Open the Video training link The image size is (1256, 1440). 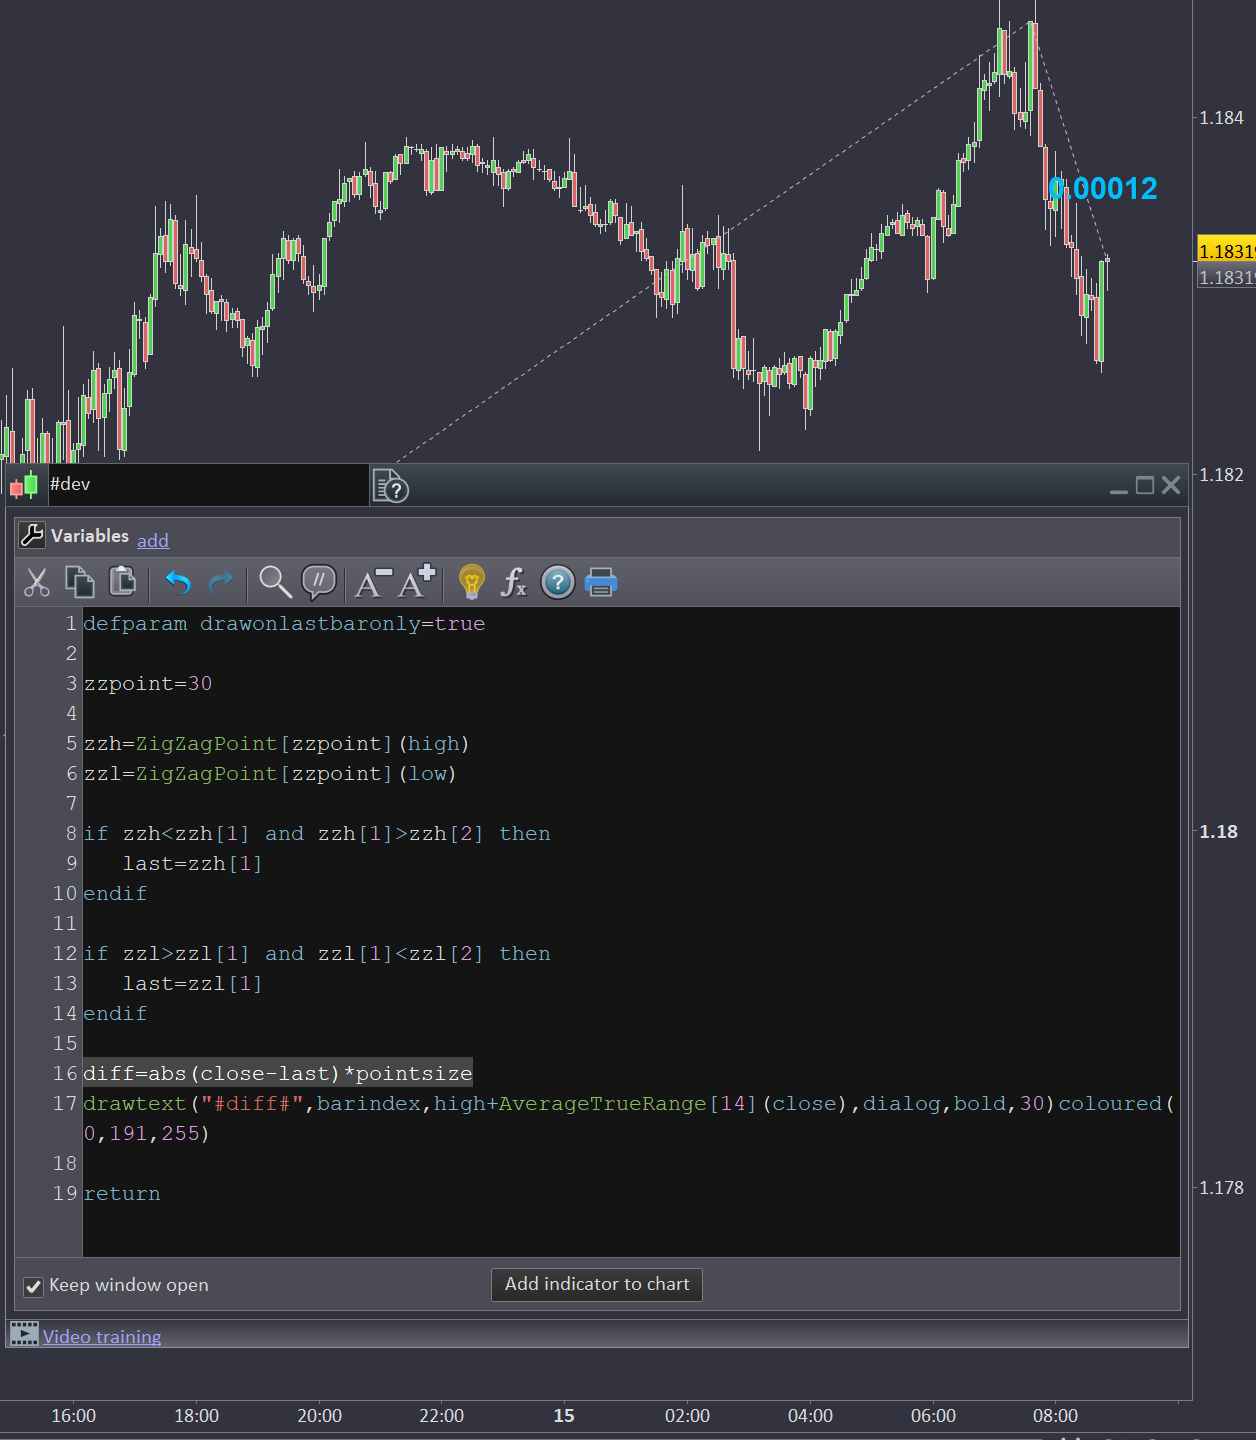point(102,1337)
